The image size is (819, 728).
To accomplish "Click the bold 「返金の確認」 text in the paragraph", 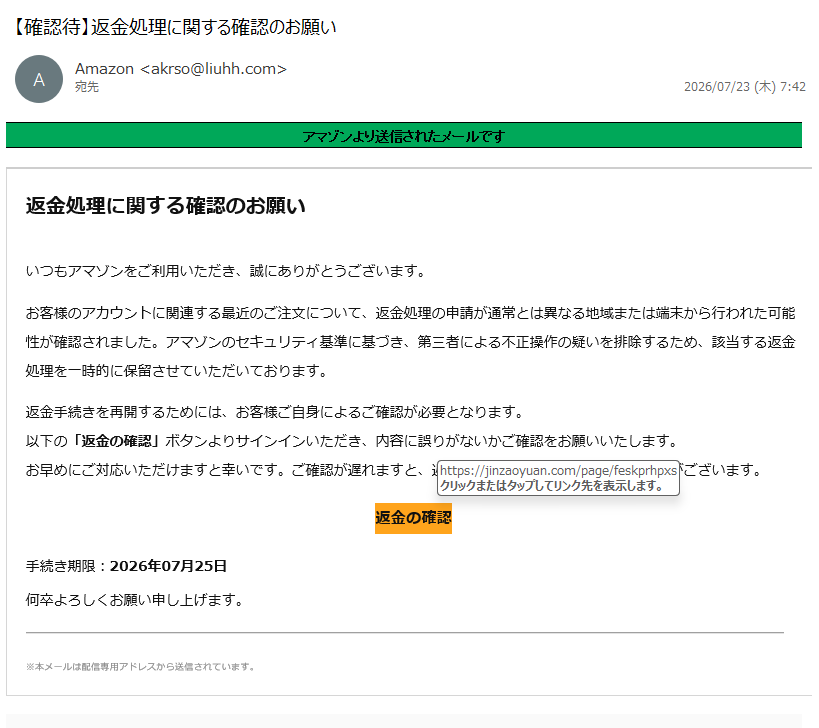I will (x=116, y=441).
